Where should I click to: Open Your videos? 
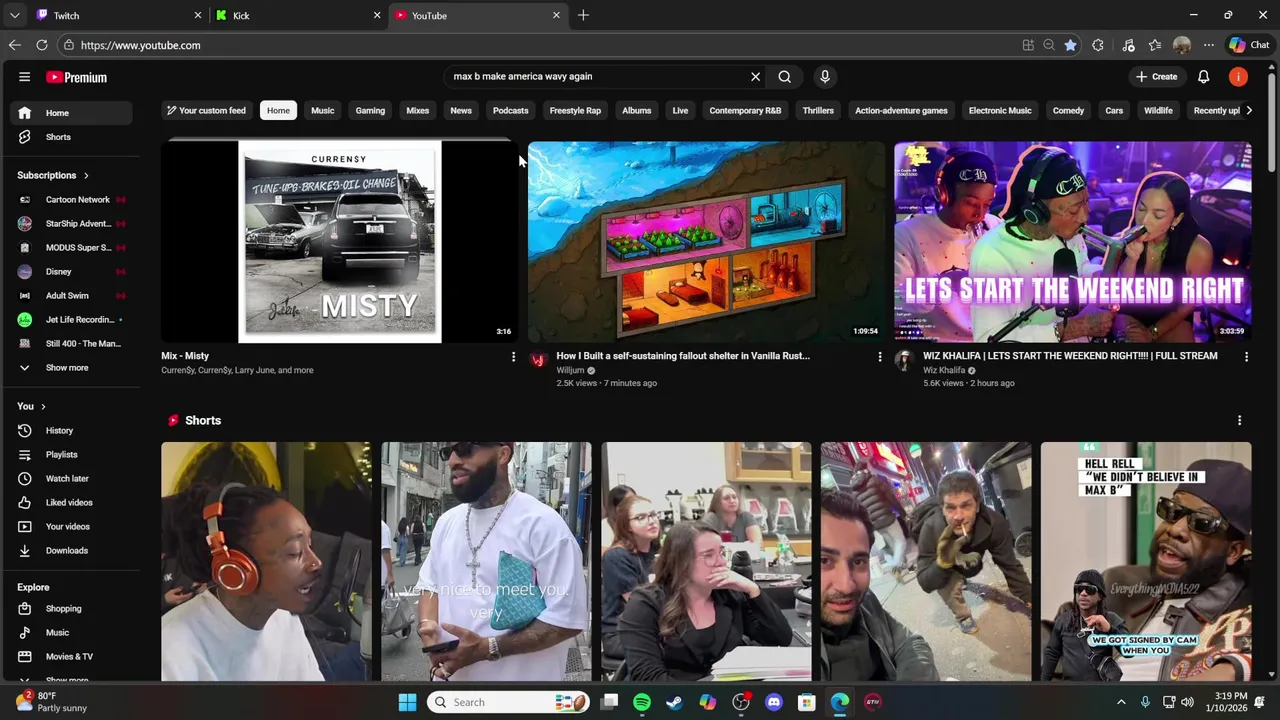pyautogui.click(x=70, y=526)
